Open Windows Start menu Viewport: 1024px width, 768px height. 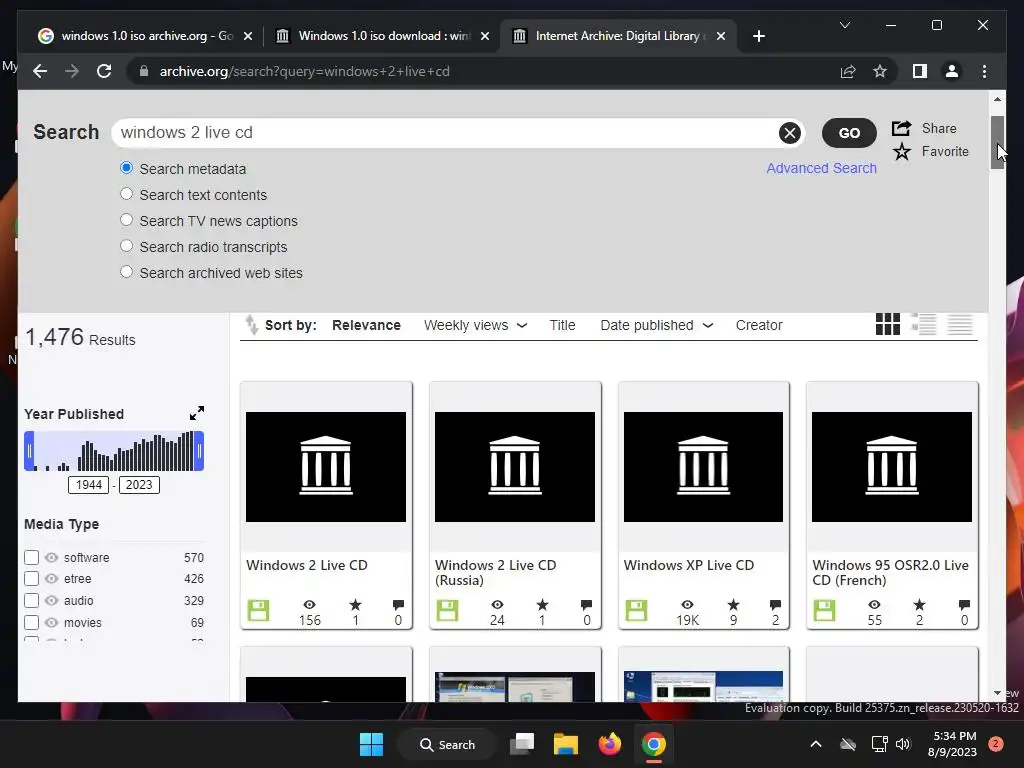(x=372, y=744)
